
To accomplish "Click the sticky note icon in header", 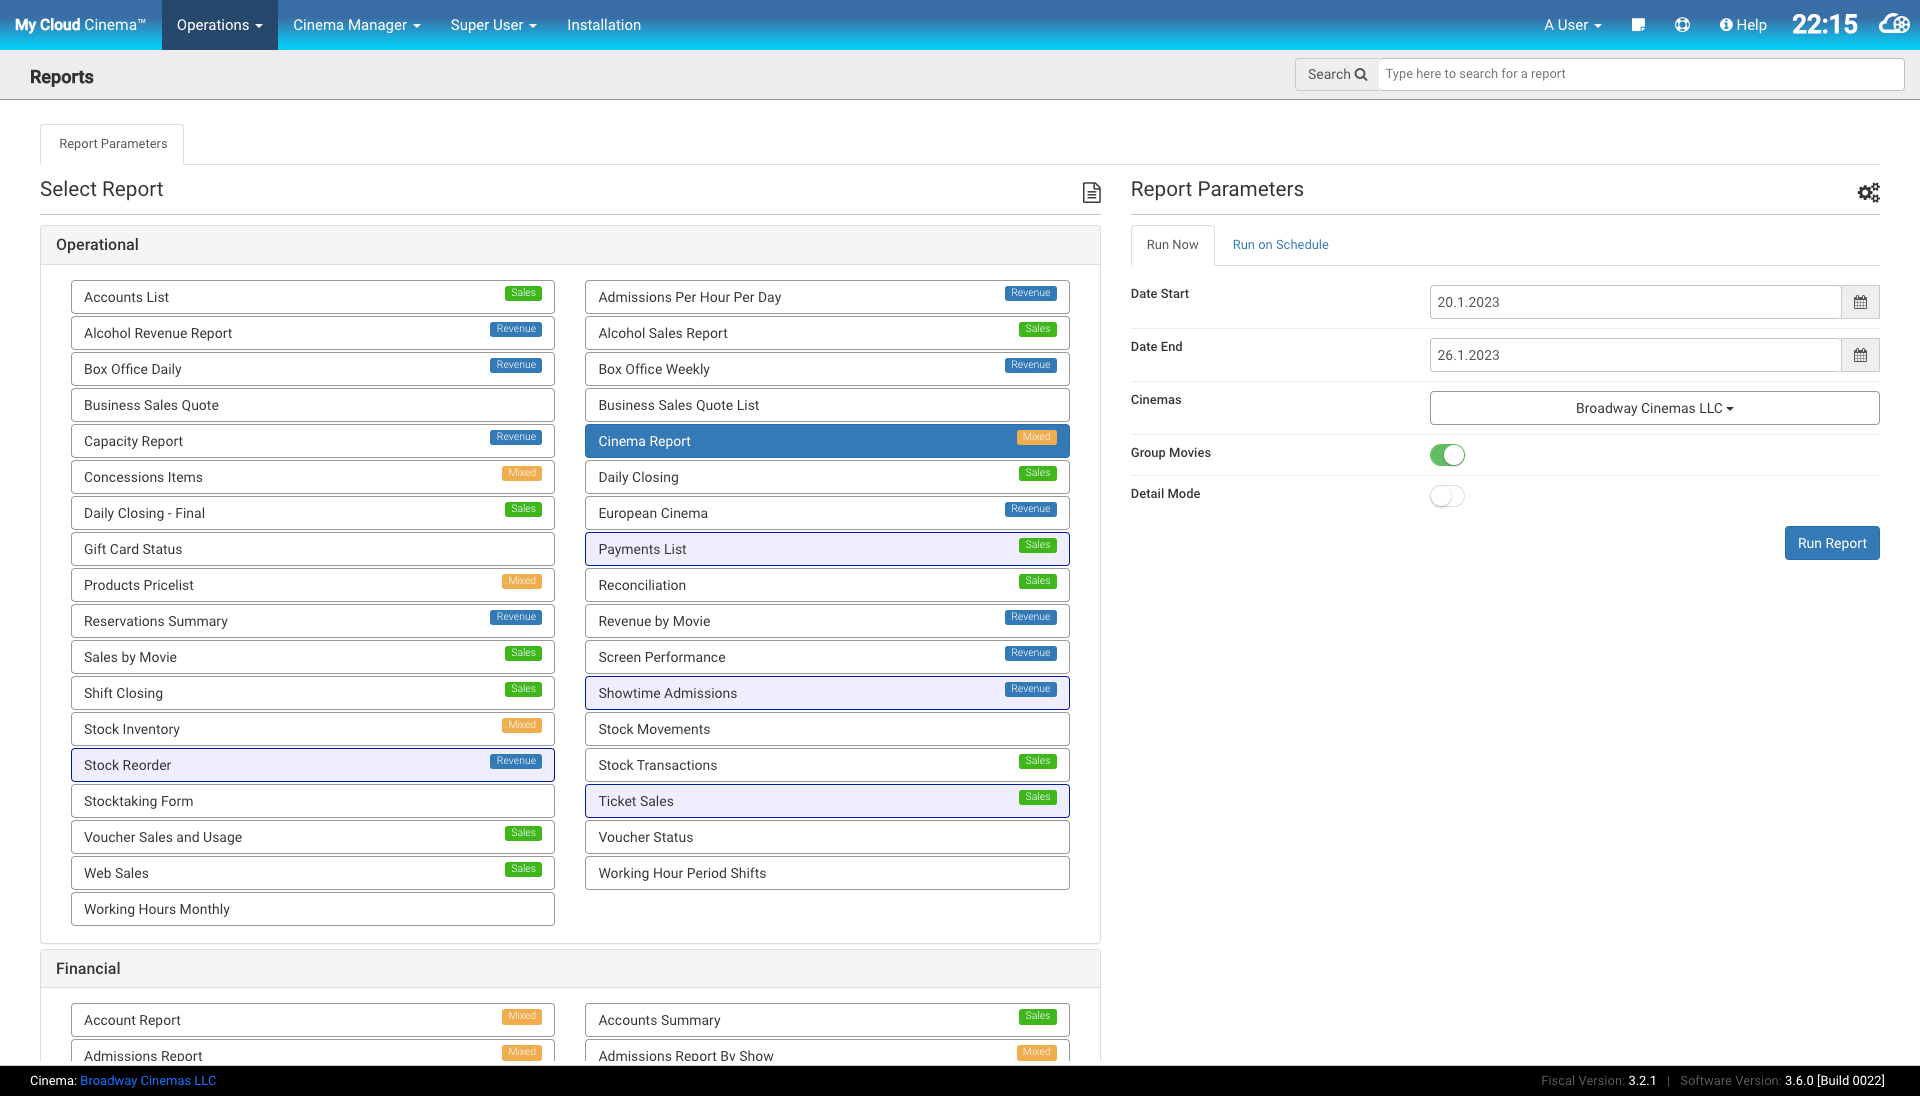I will (1638, 25).
